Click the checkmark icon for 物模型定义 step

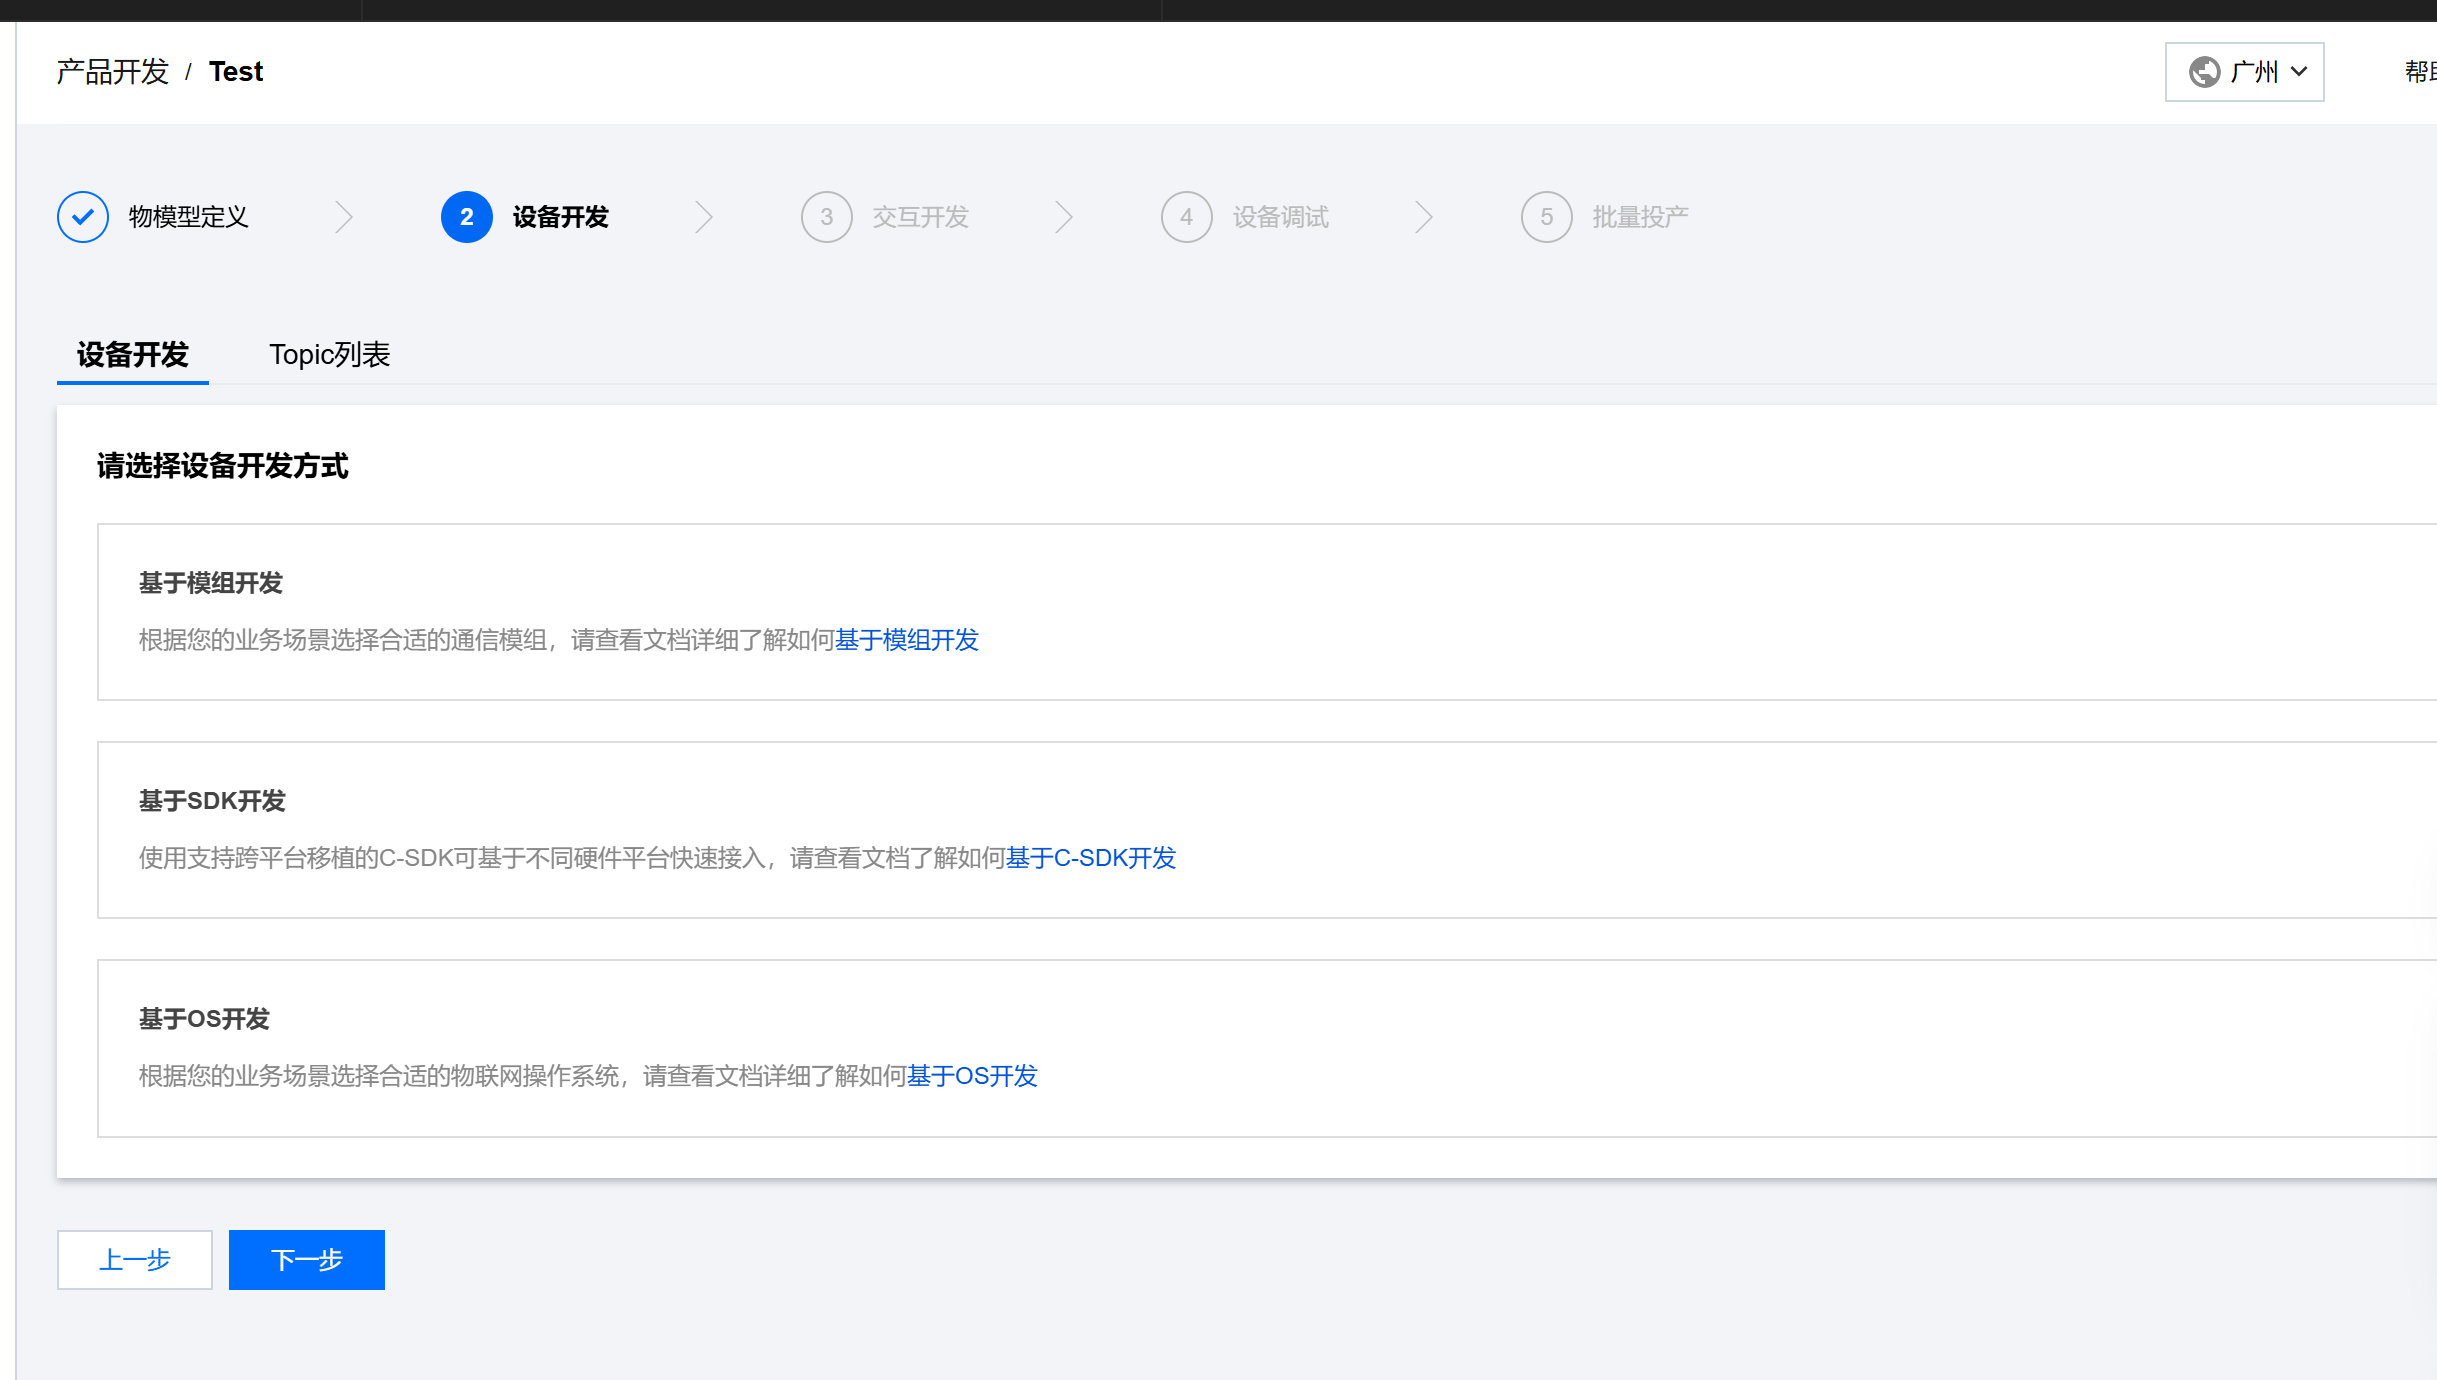pyautogui.click(x=83, y=217)
